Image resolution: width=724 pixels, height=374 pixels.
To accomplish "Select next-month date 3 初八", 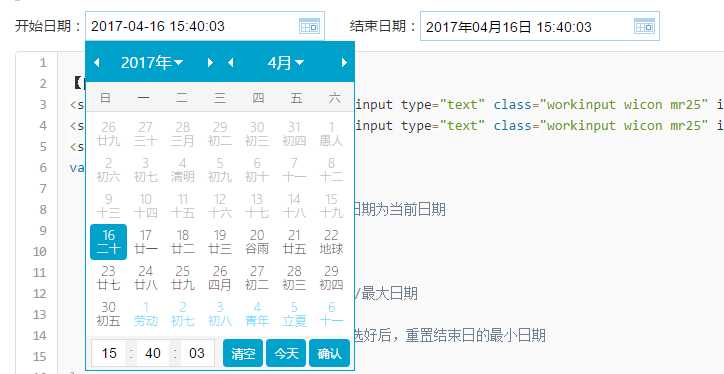I will [x=220, y=314].
